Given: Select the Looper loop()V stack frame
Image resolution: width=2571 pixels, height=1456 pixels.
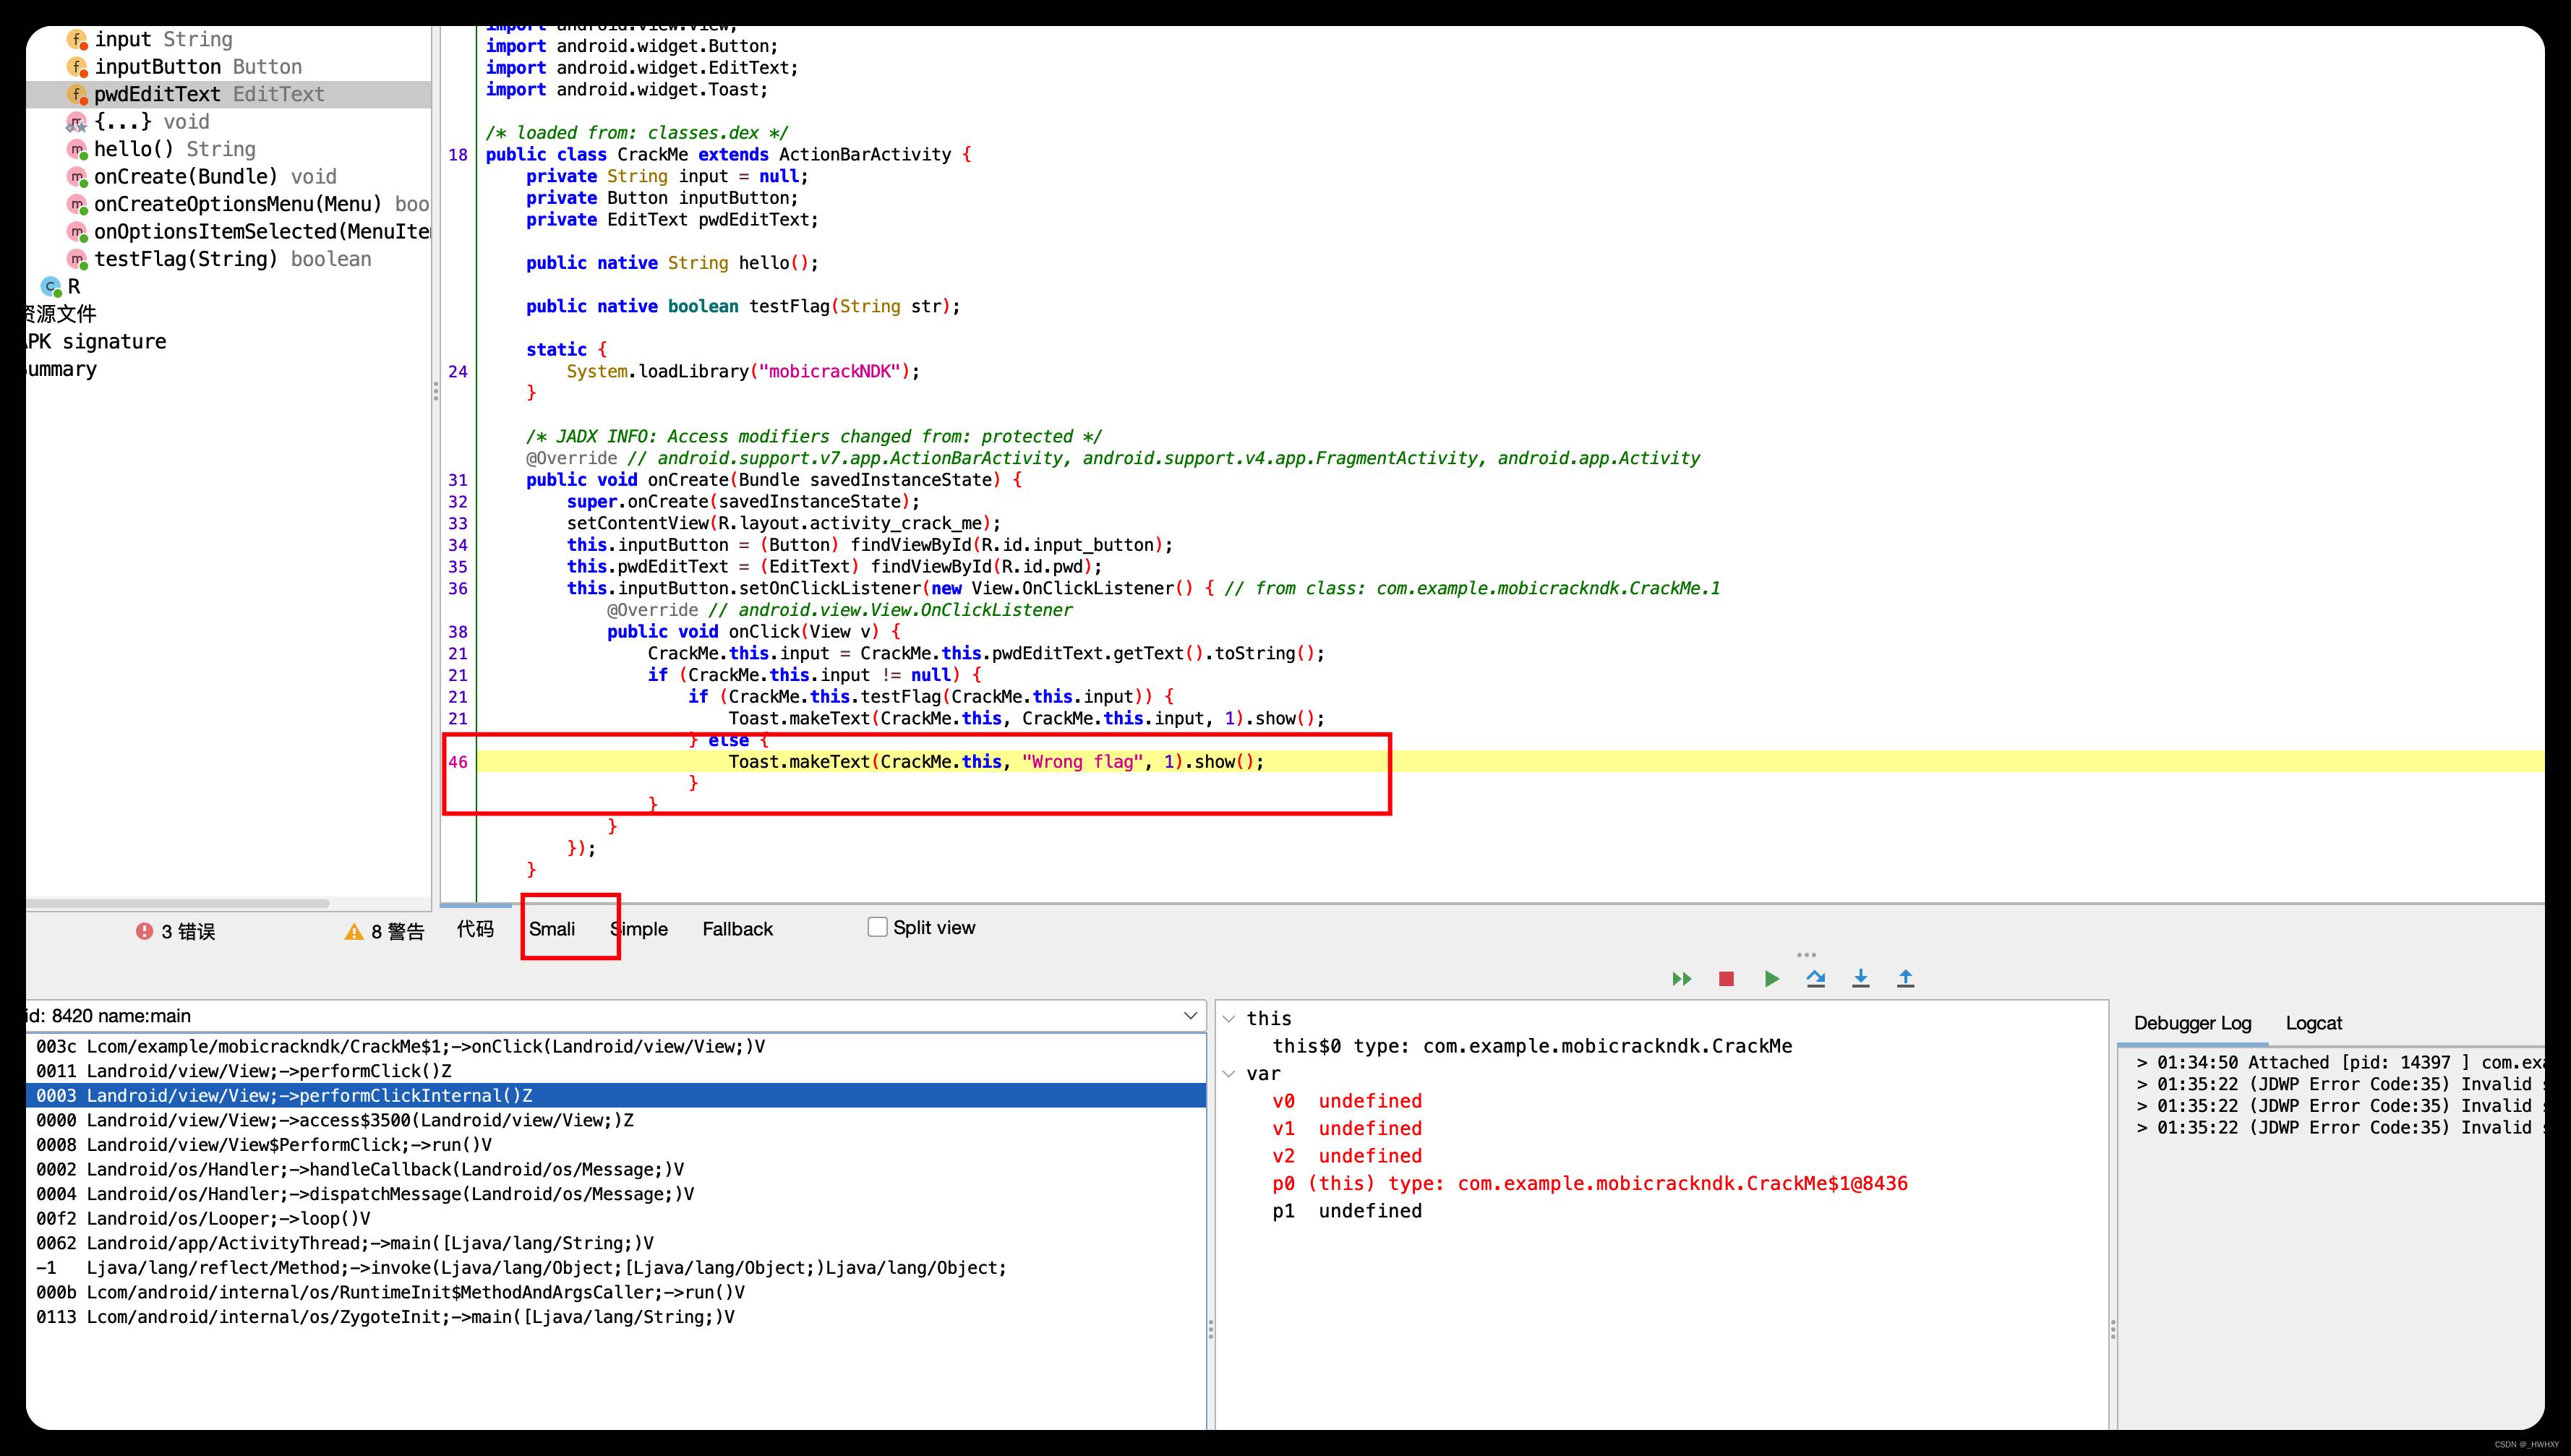Looking at the screenshot, I should click(616, 1219).
